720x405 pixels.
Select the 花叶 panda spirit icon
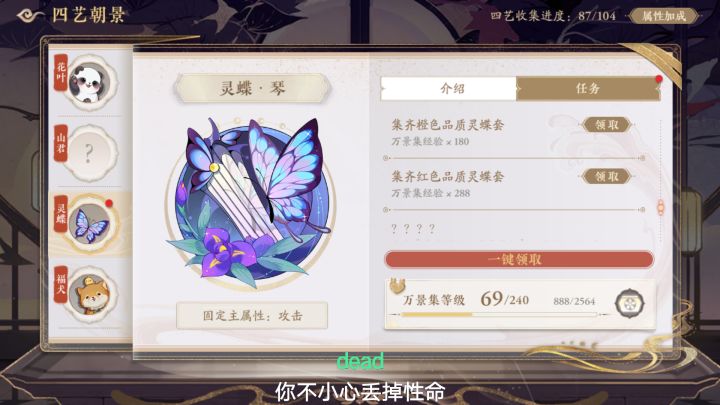90,83
